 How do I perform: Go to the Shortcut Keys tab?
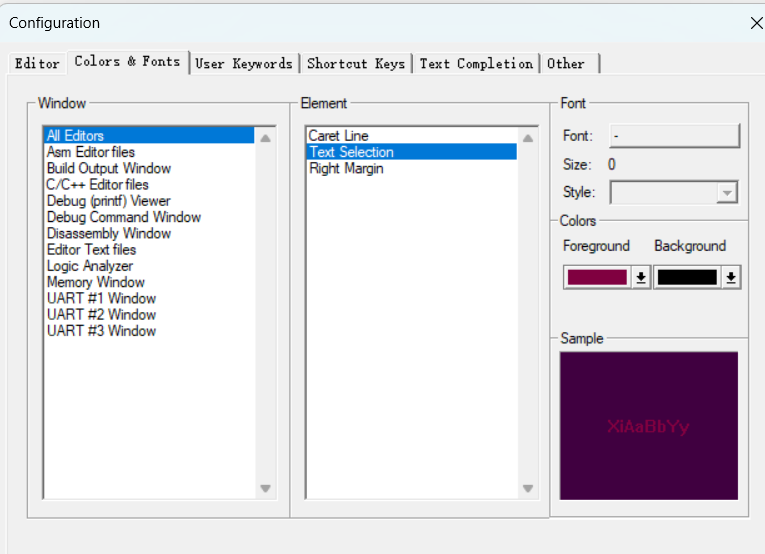(x=356, y=64)
